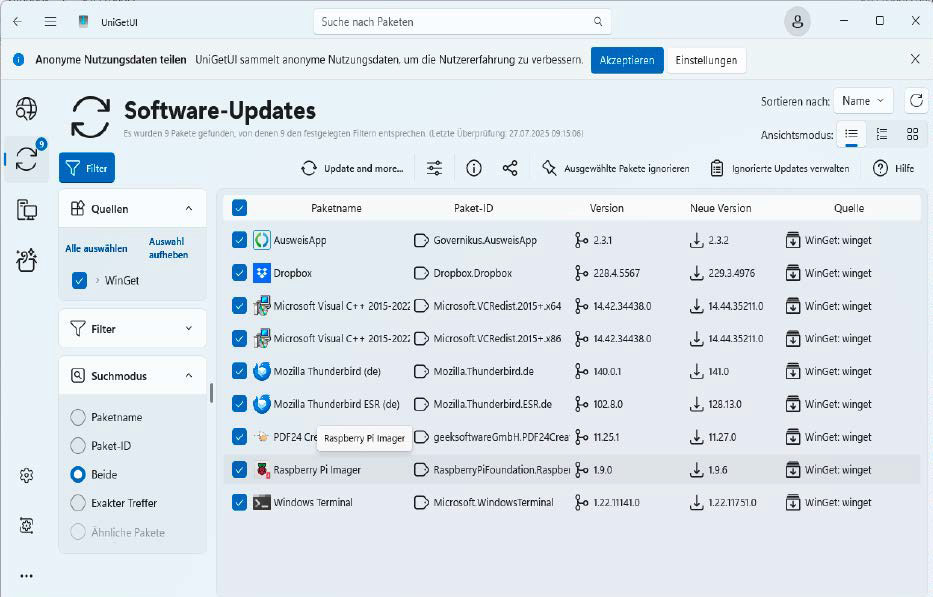
Task: Open the Update and more... menu
Action: 352,168
